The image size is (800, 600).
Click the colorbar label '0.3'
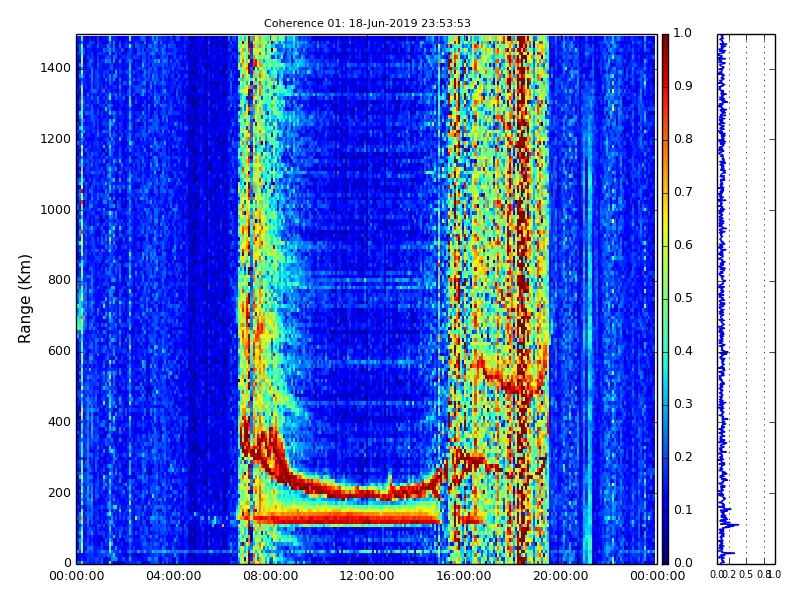point(683,405)
